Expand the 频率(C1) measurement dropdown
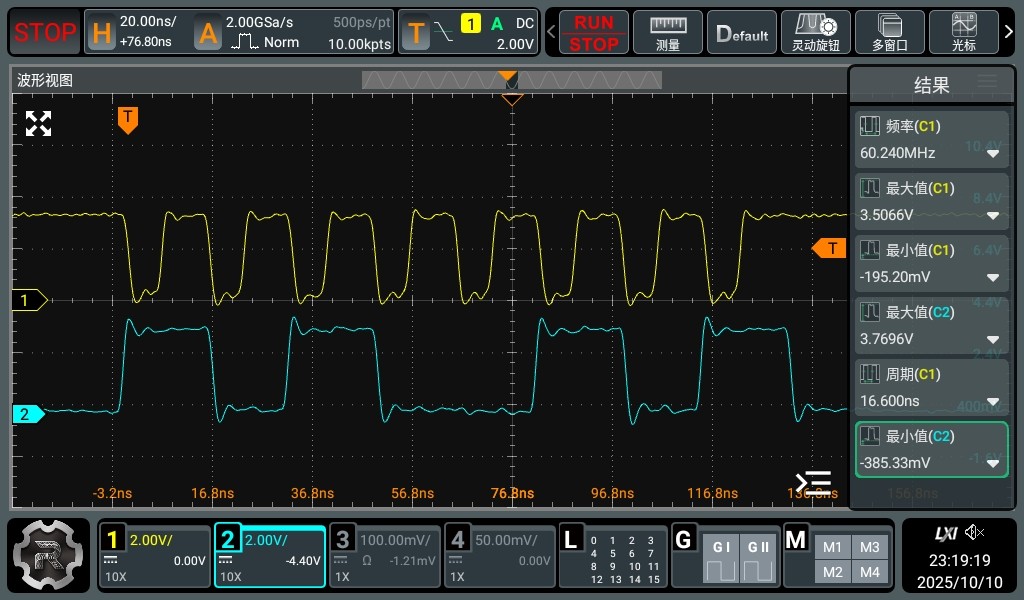The height and width of the screenshot is (600, 1024). (993, 154)
